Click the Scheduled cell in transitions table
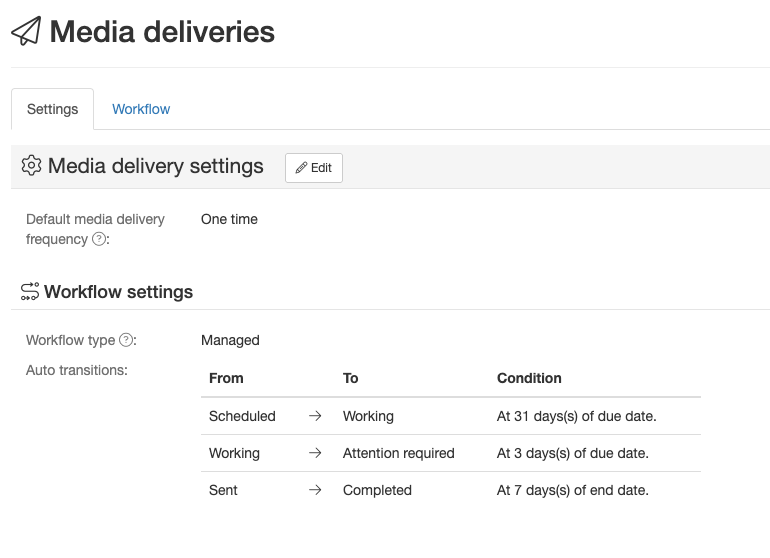This screenshot has width=770, height=558. click(242, 416)
